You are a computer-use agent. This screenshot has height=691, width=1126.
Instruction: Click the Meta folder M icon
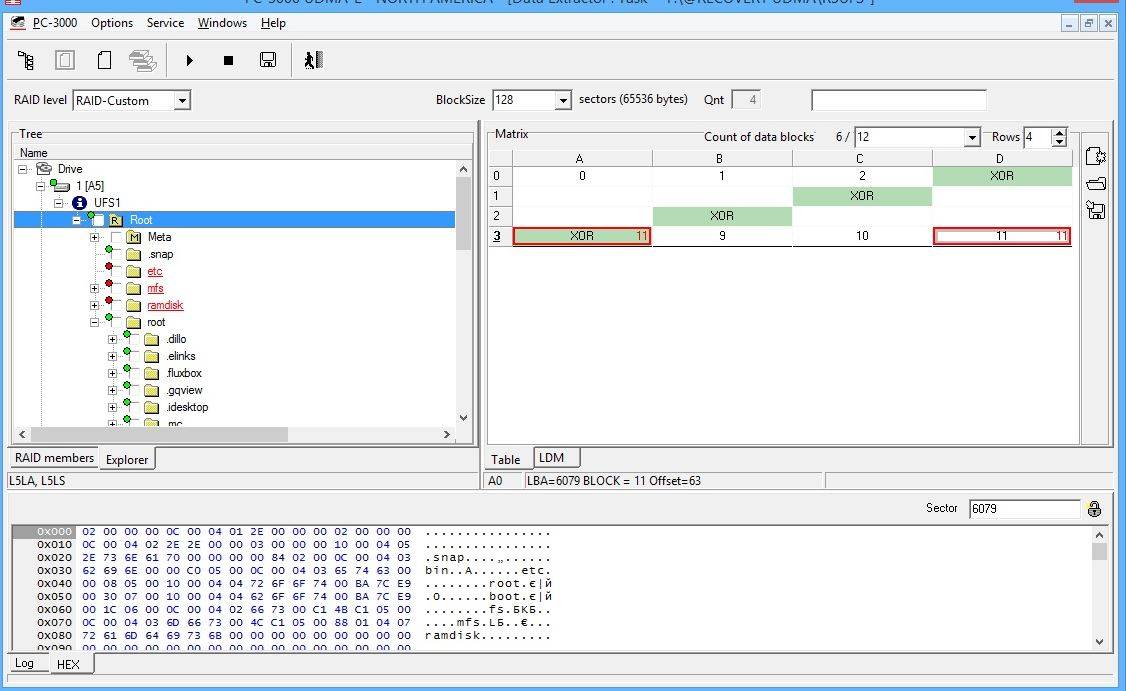tap(134, 237)
